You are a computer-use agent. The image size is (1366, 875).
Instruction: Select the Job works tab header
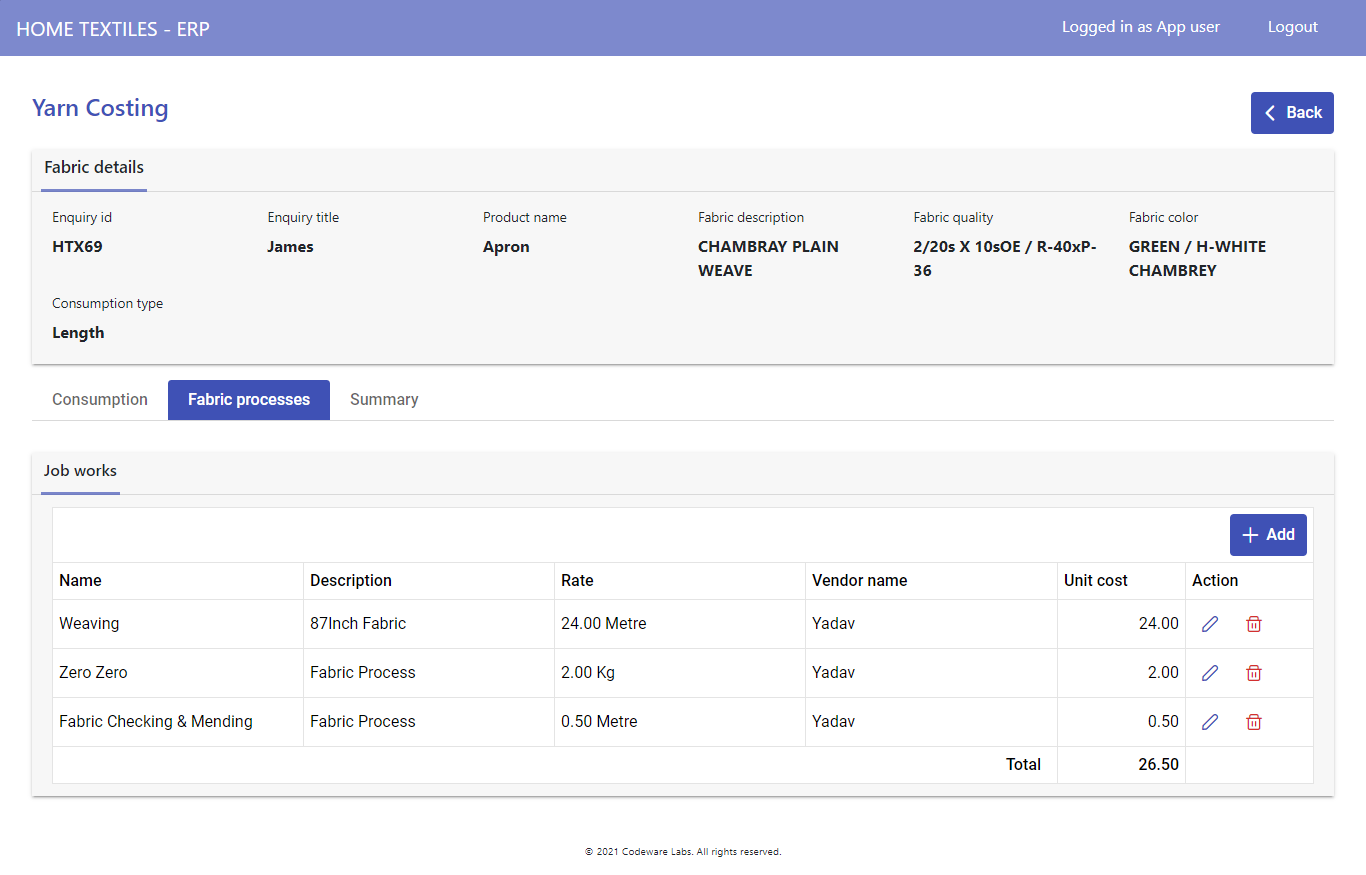tap(80, 471)
